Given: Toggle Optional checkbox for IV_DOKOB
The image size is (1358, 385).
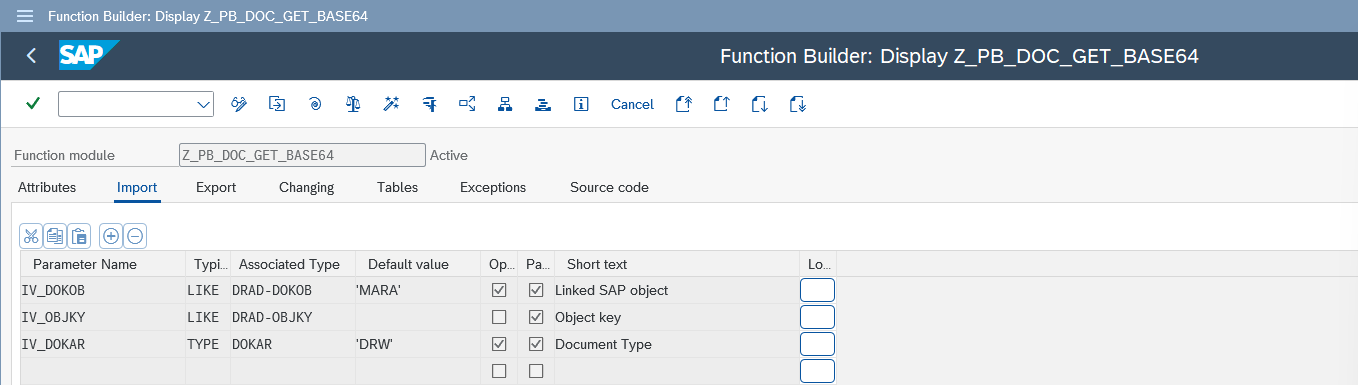Looking at the screenshot, I should [x=499, y=290].
